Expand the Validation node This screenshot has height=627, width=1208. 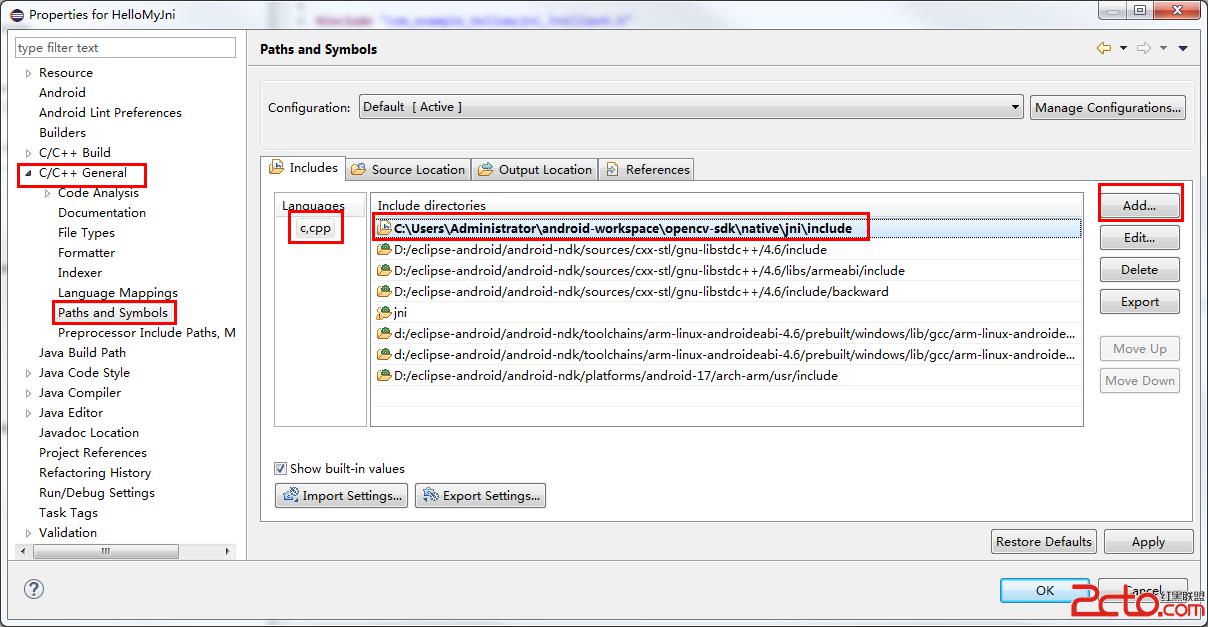29,533
